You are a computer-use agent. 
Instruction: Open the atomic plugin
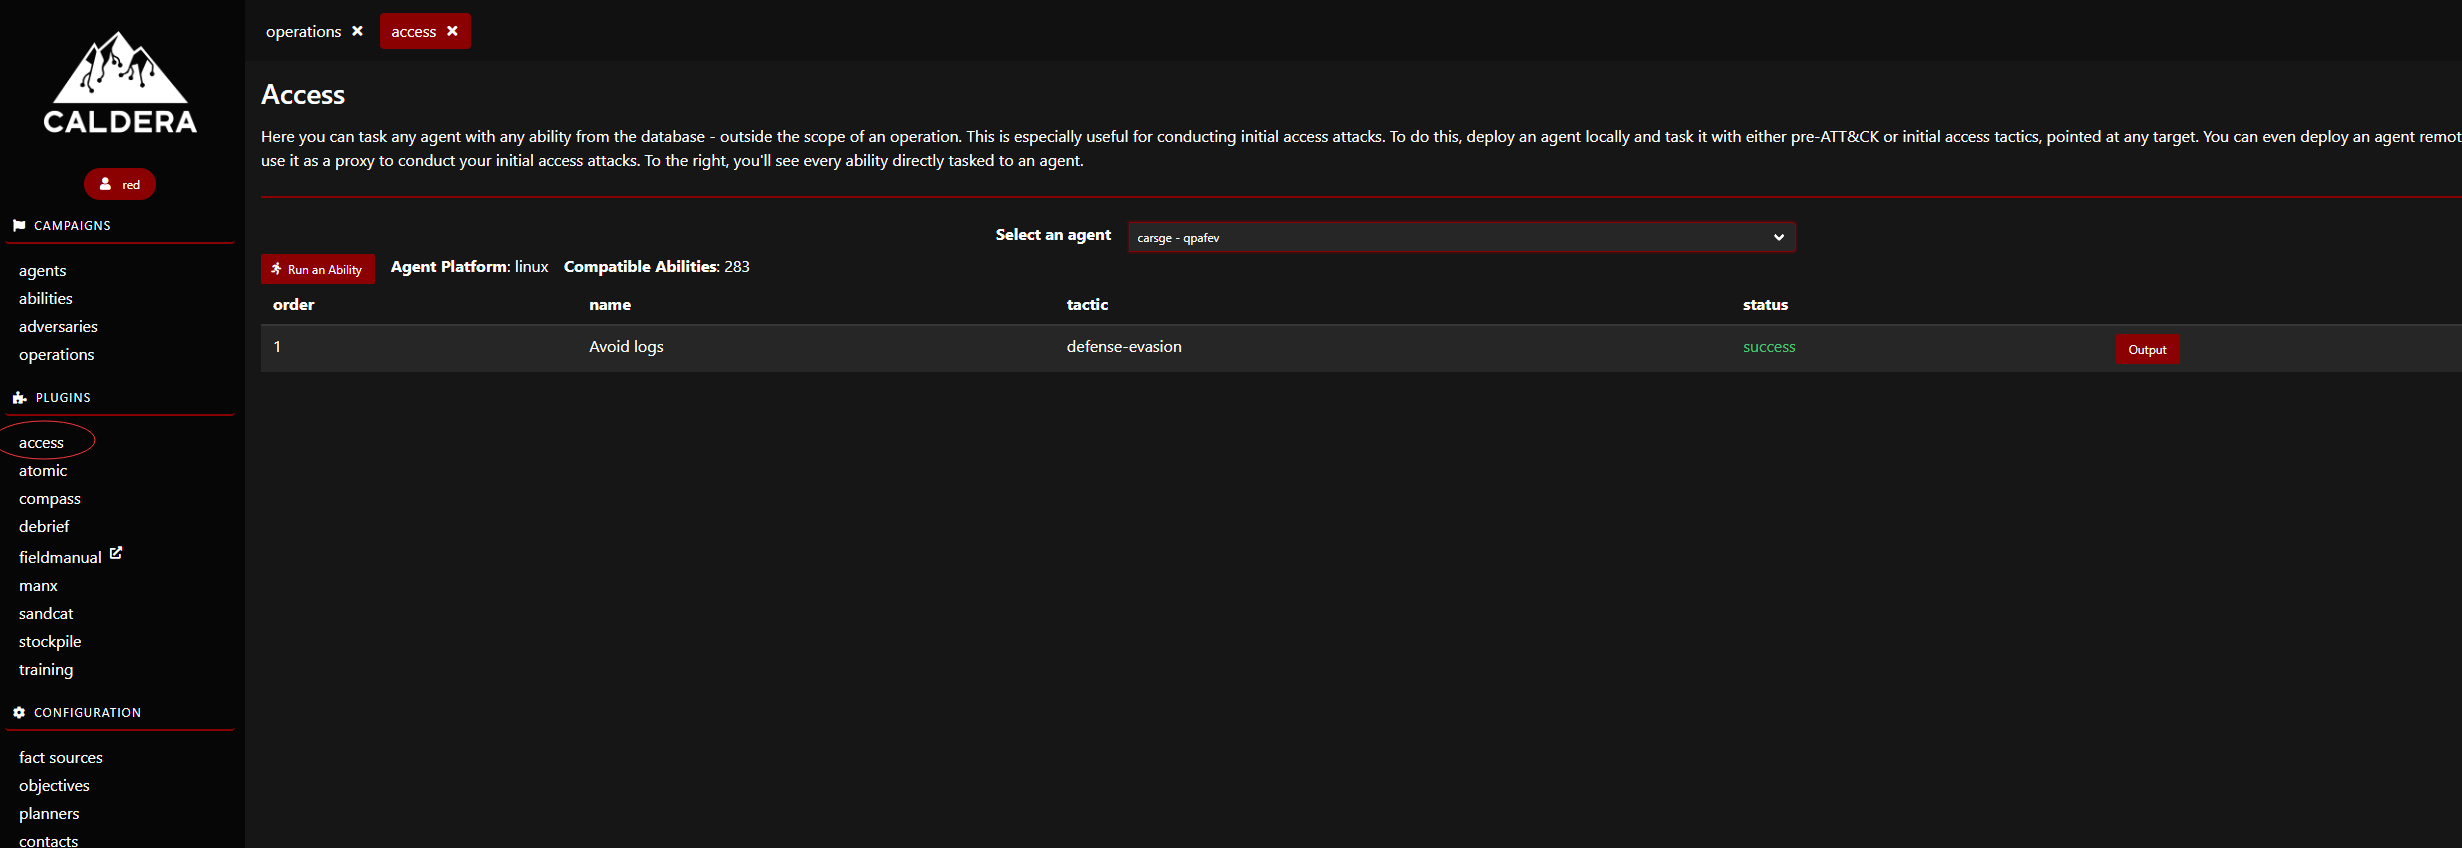[43, 470]
